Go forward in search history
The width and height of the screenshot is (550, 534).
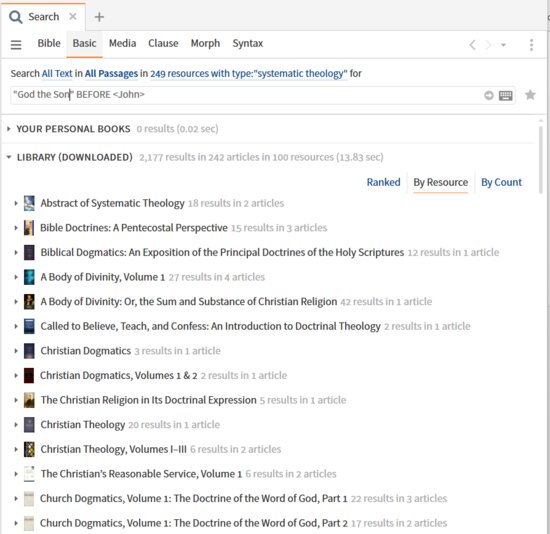pyautogui.click(x=488, y=45)
